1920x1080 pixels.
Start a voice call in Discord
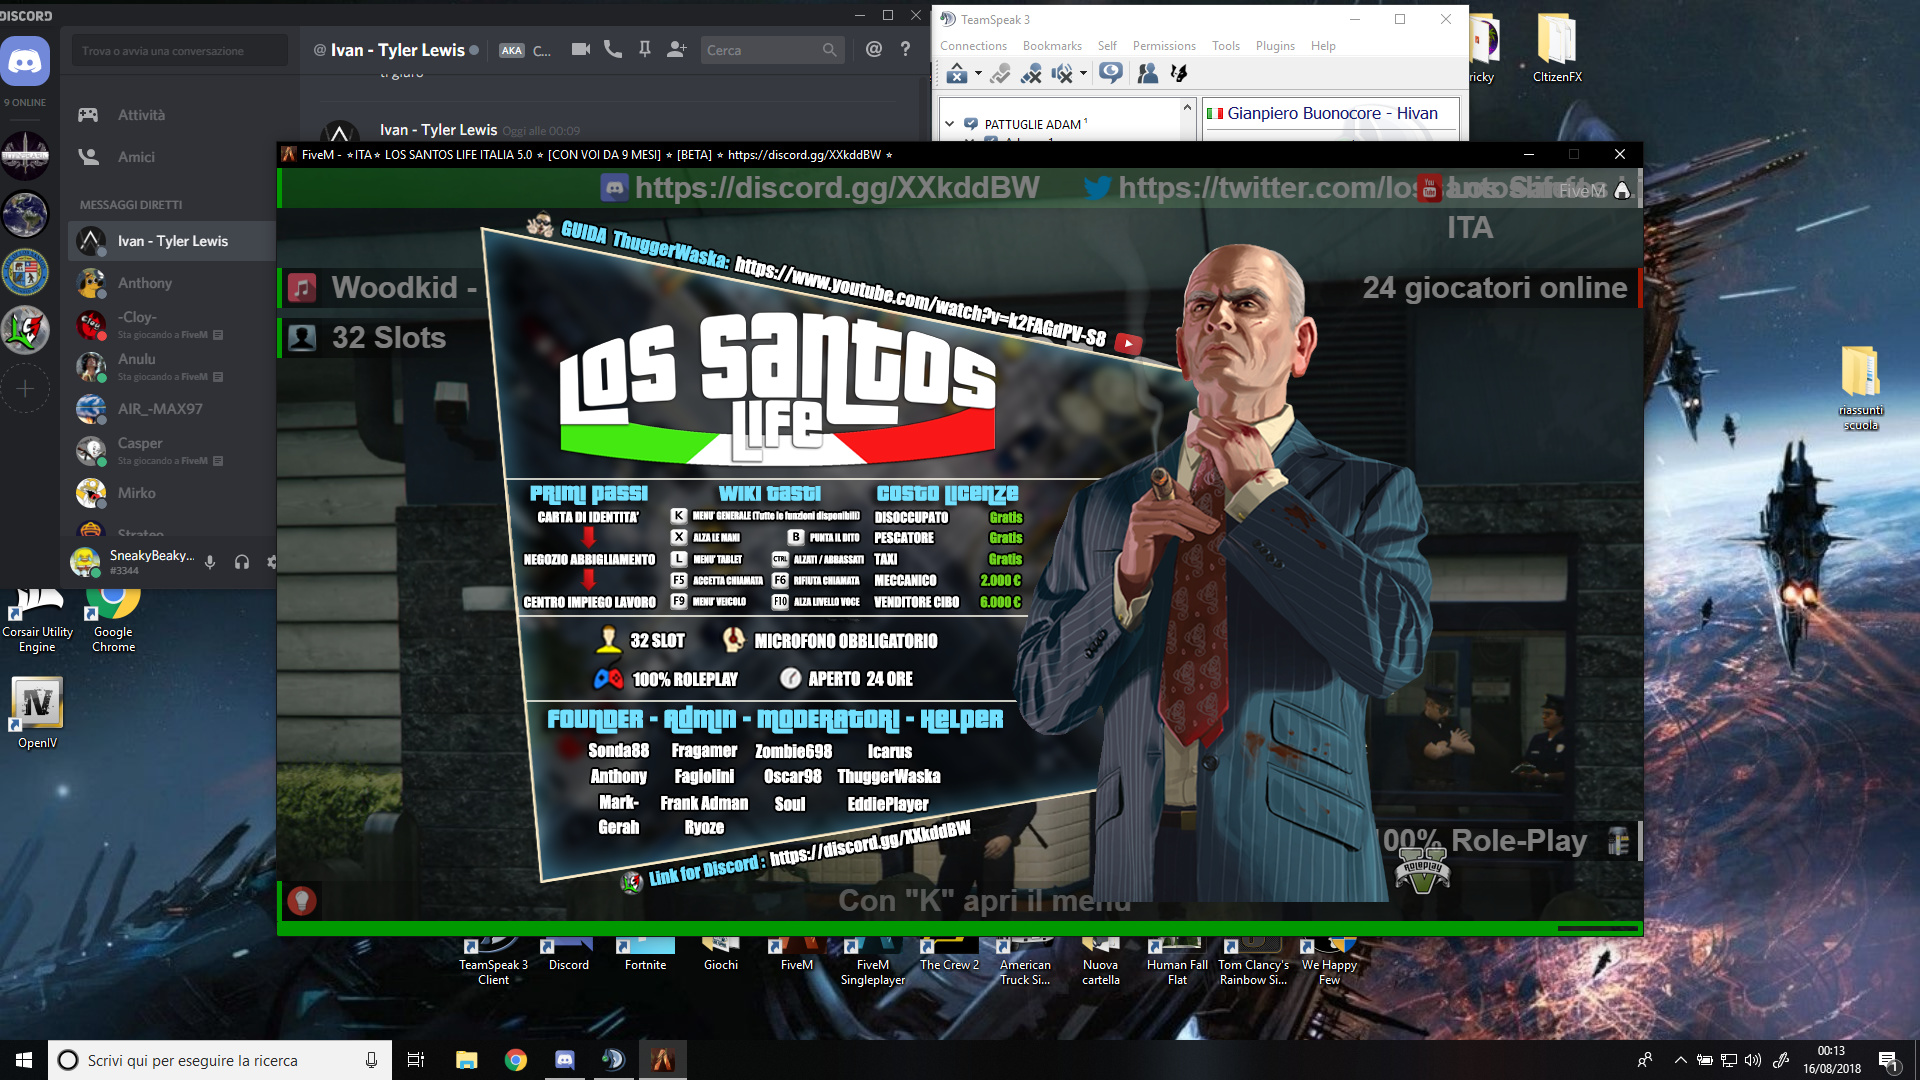pyautogui.click(x=613, y=49)
